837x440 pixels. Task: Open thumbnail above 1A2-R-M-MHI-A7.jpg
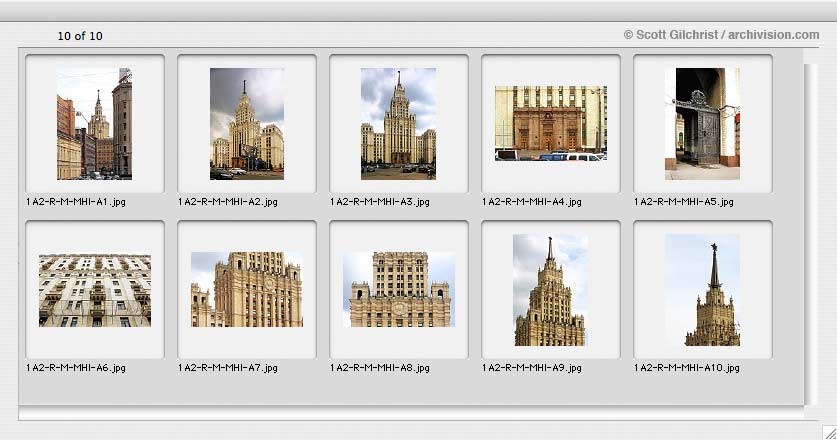(247, 289)
